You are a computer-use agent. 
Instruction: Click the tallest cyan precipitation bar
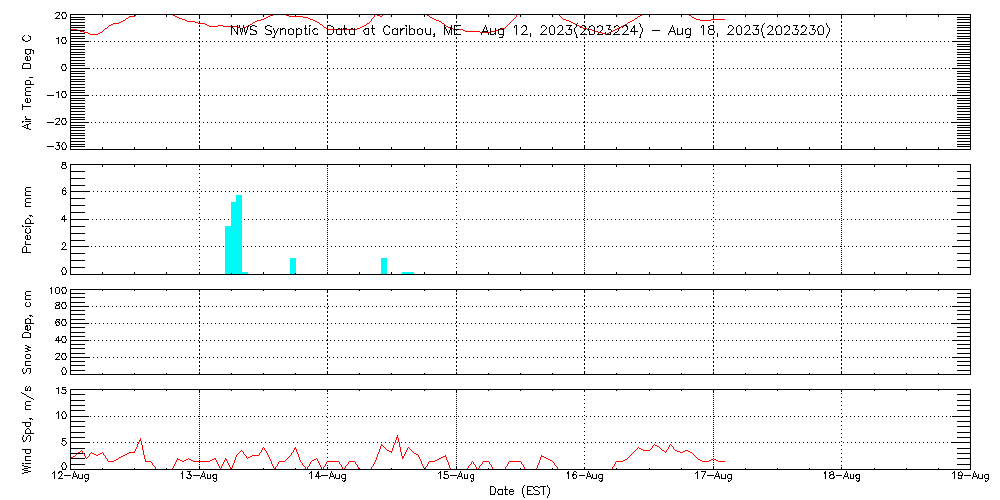click(239, 234)
